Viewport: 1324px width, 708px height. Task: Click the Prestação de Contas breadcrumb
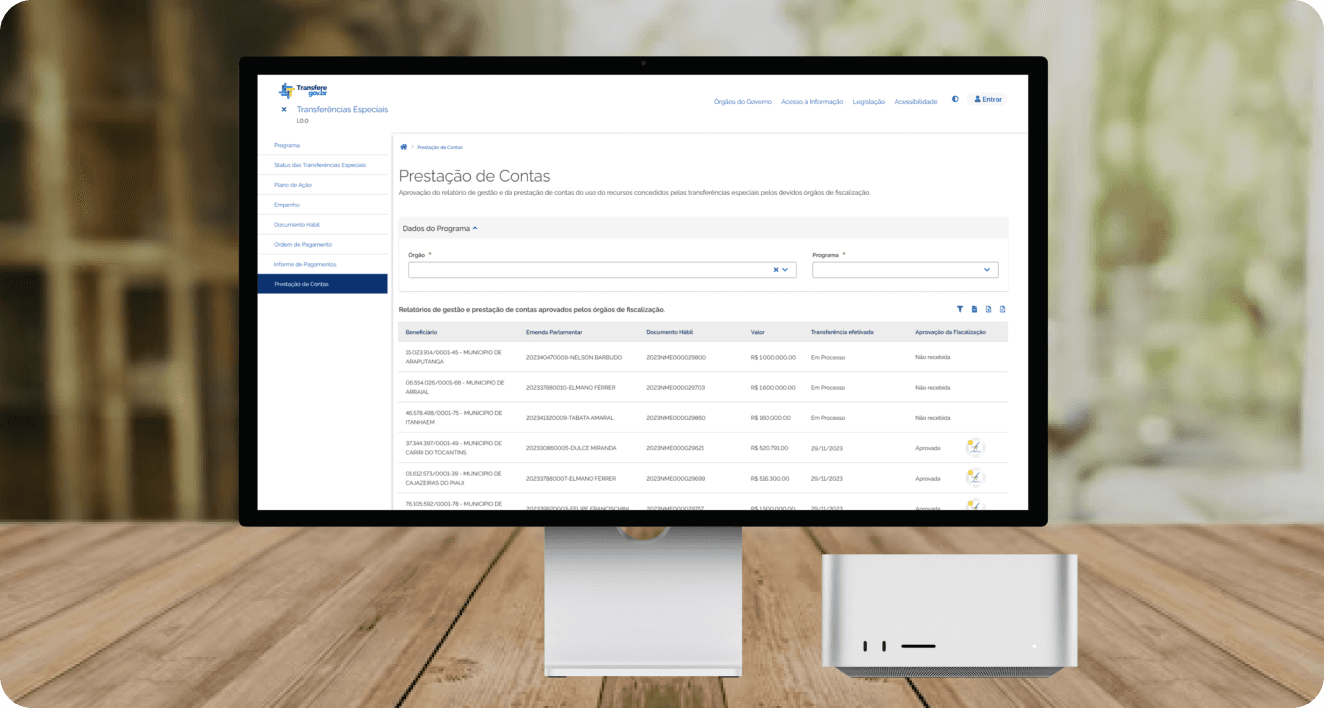point(440,147)
